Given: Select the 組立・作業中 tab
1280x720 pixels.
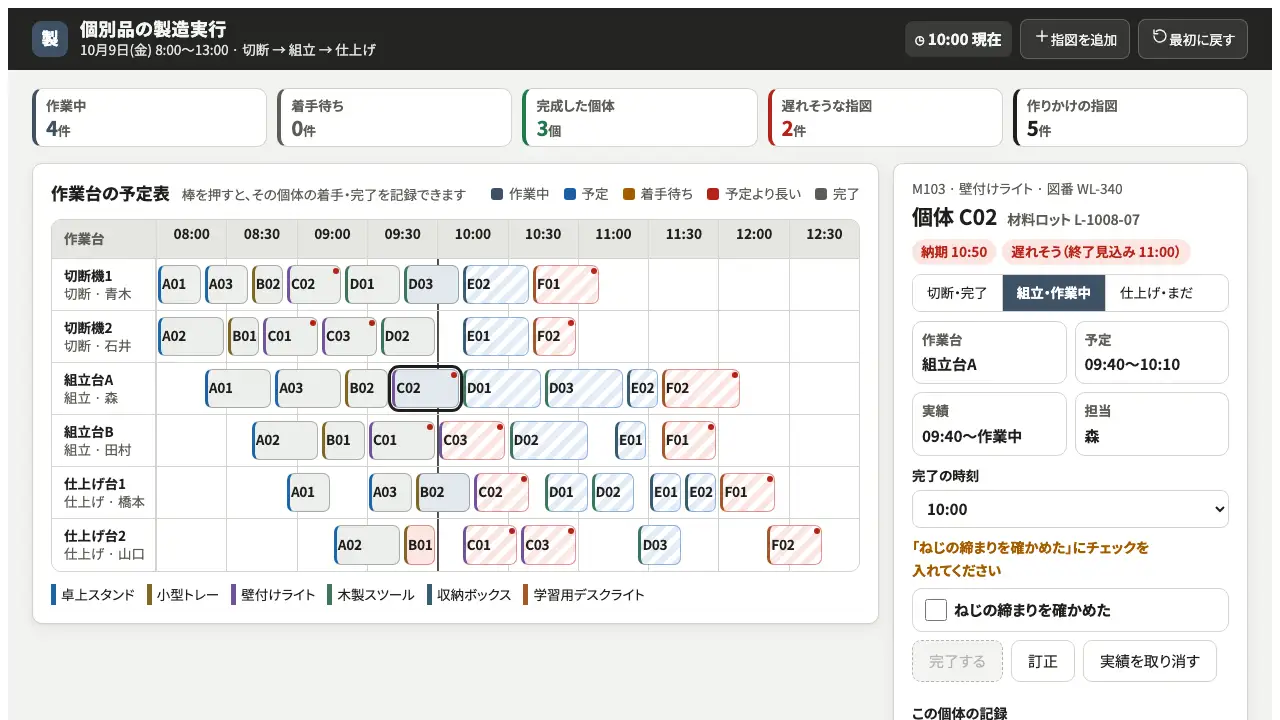Looking at the screenshot, I should [x=1054, y=293].
